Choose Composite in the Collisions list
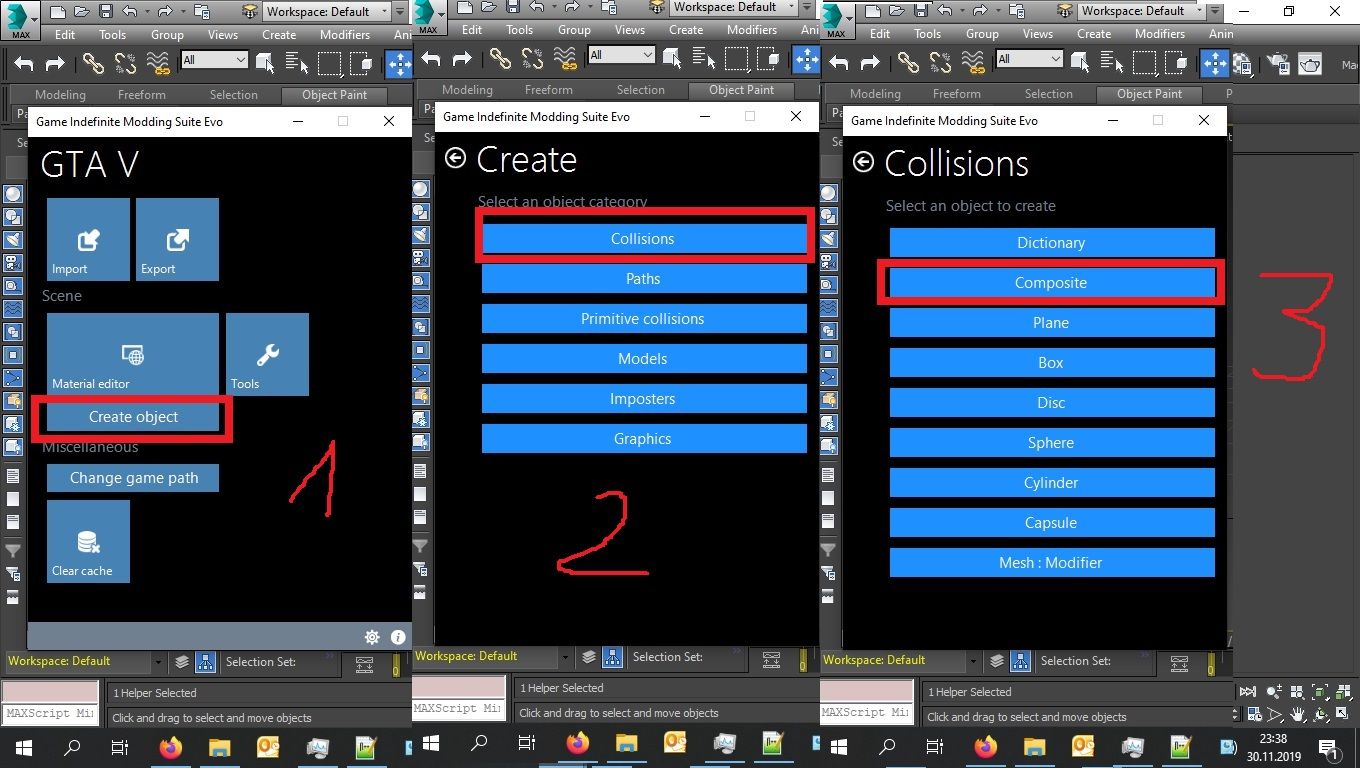Screen dimensions: 1360x768 [1051, 283]
